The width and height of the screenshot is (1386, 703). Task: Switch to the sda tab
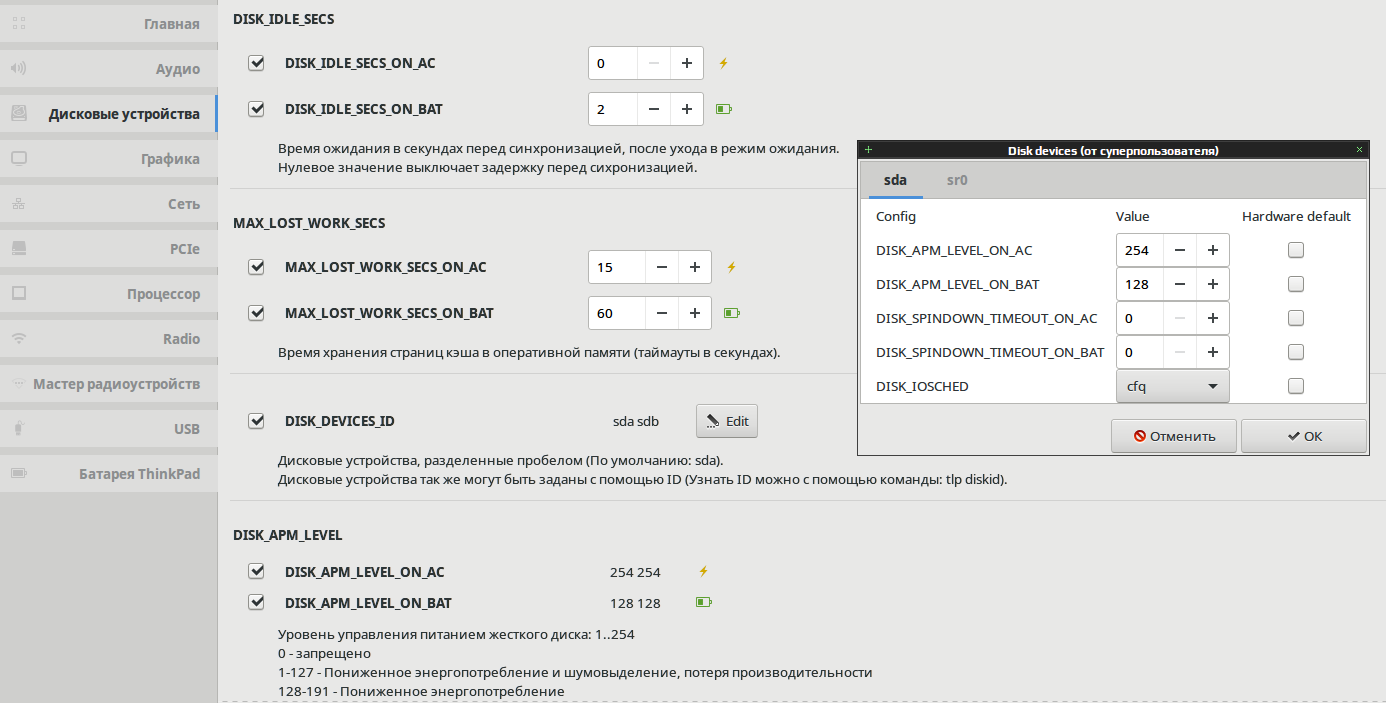(x=895, y=180)
